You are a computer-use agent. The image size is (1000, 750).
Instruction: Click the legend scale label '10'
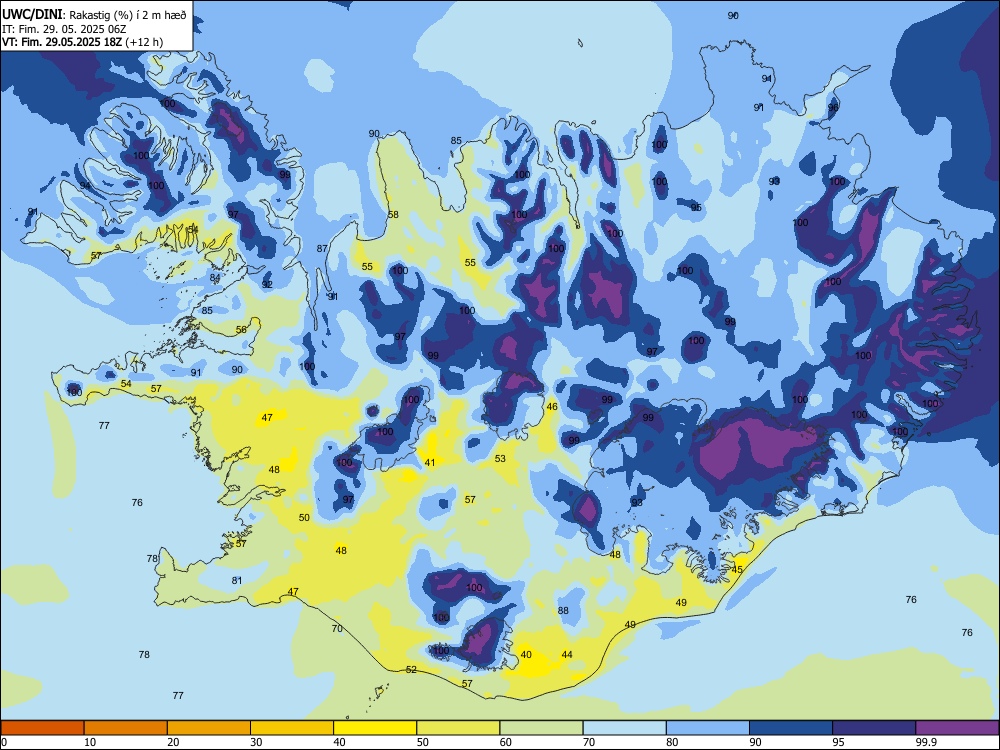(x=90, y=742)
